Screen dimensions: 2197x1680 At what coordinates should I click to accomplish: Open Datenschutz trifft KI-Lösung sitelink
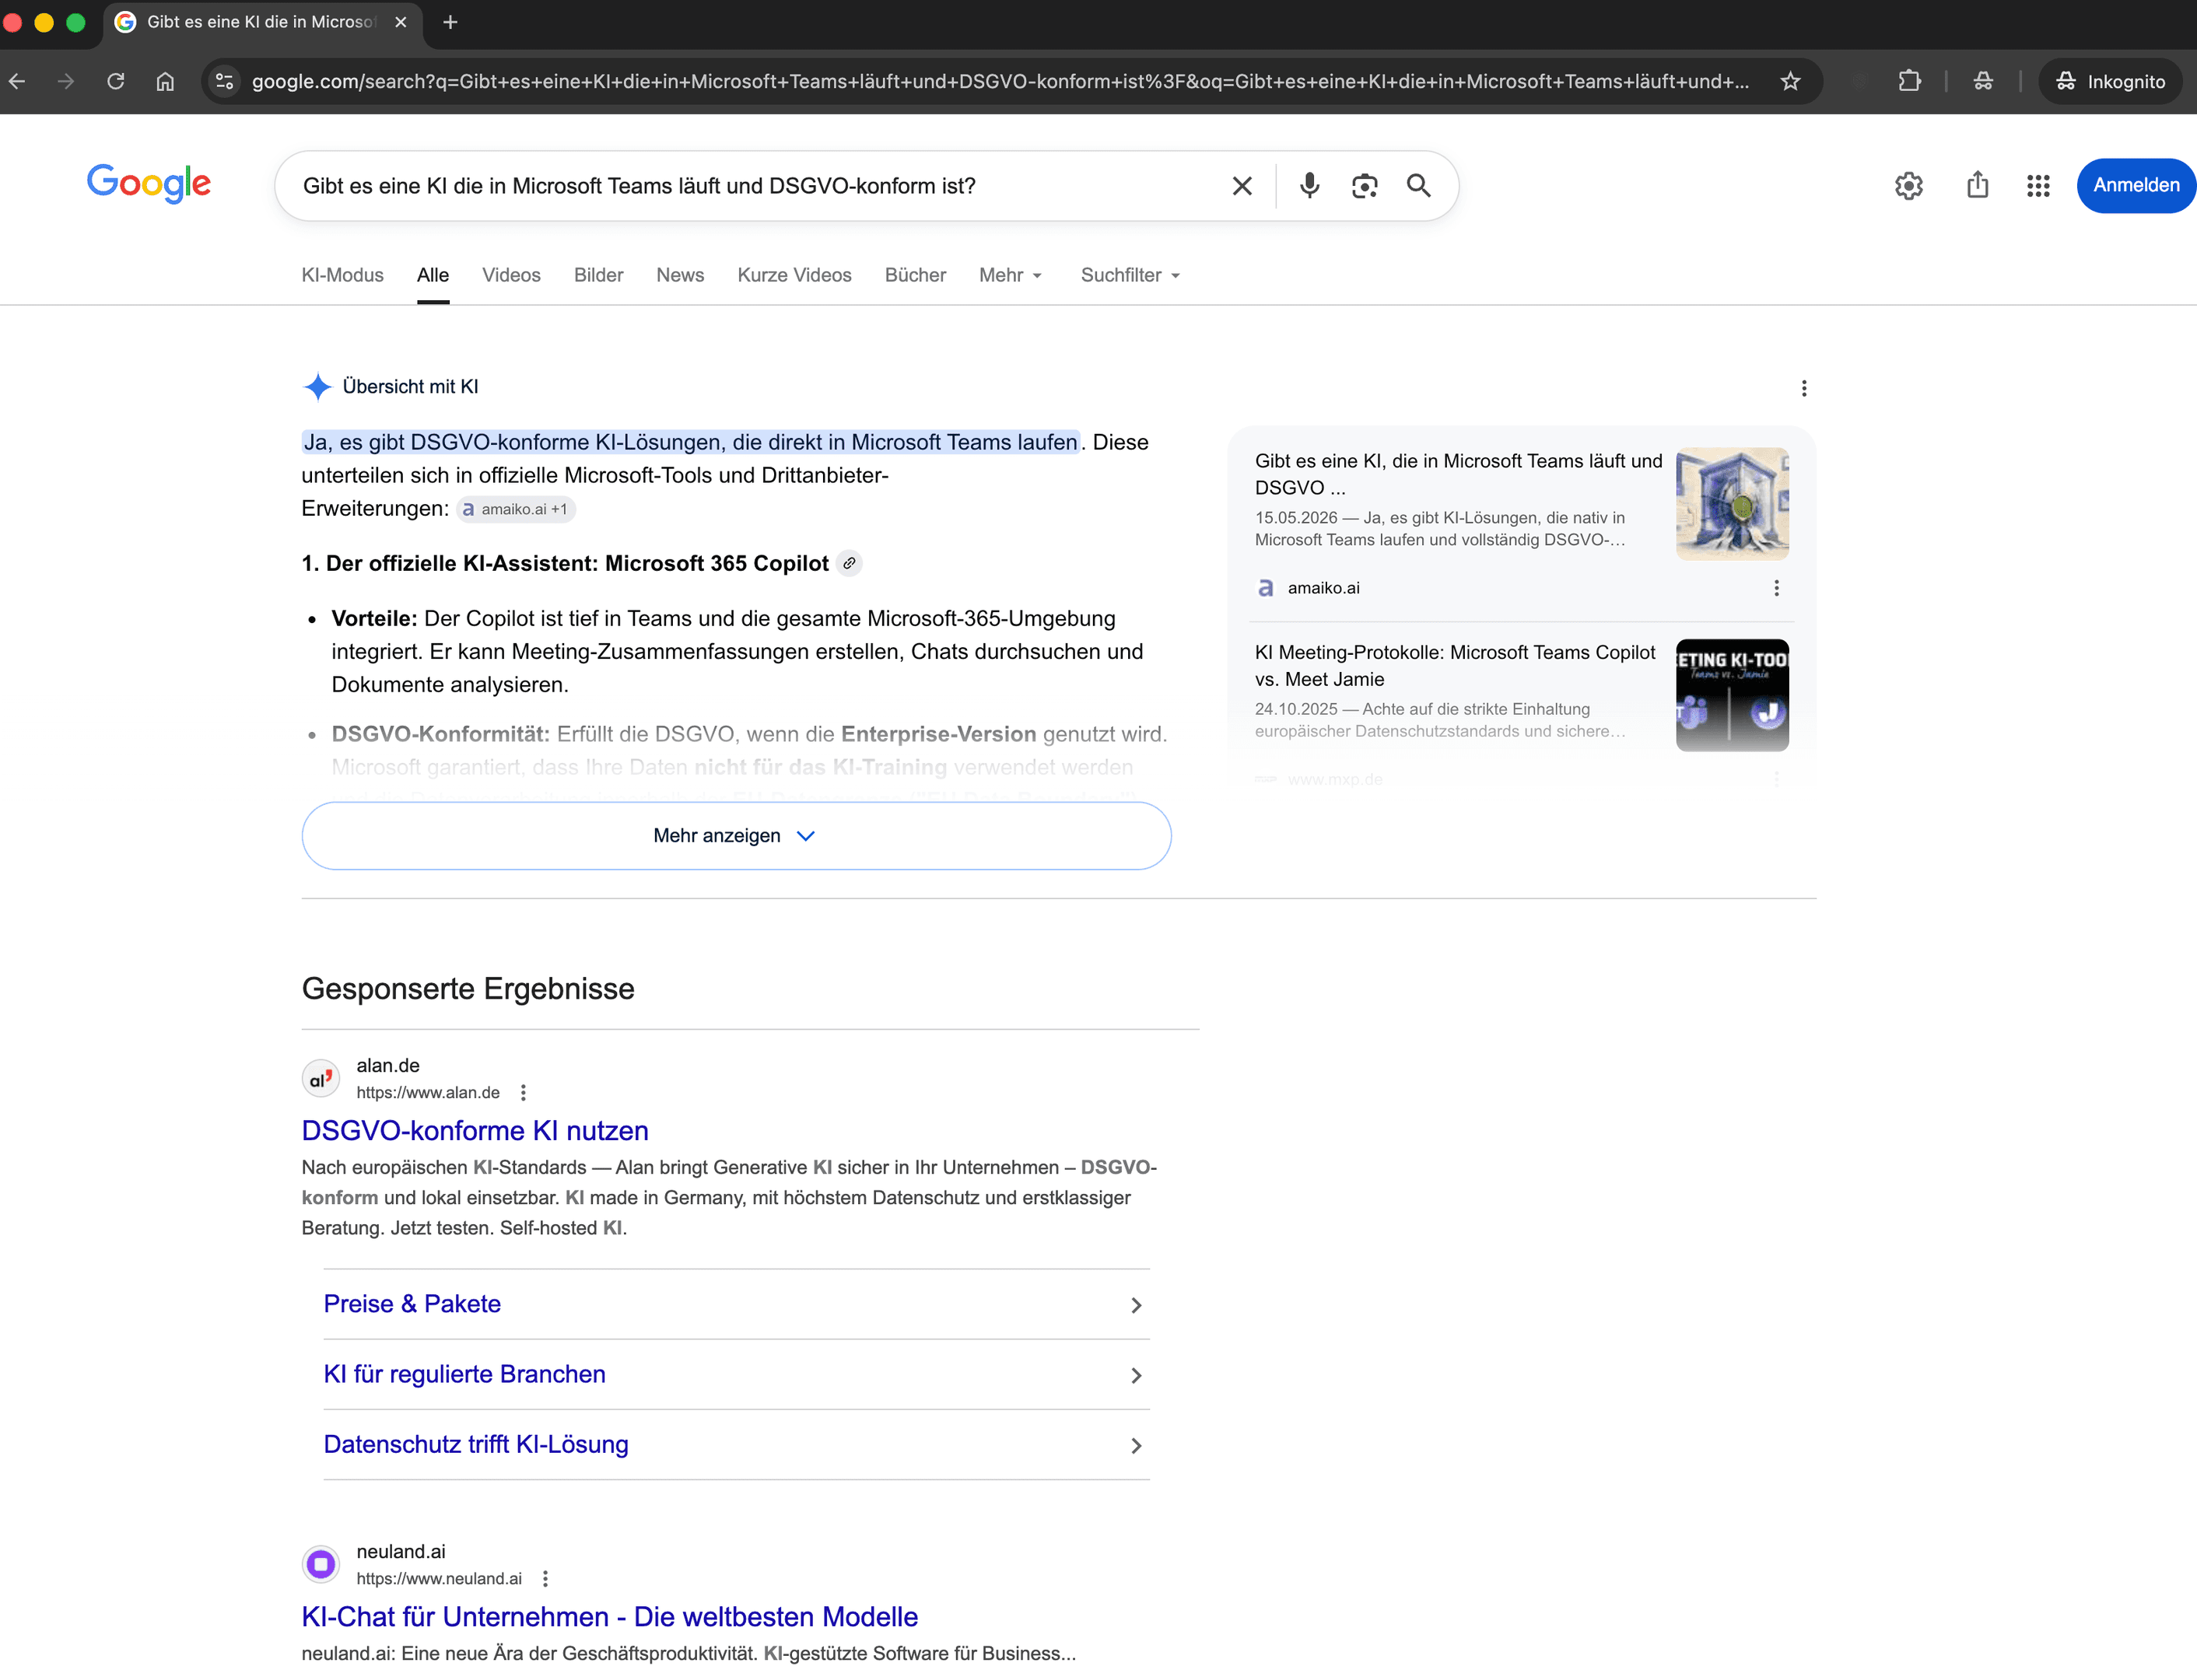click(476, 1444)
